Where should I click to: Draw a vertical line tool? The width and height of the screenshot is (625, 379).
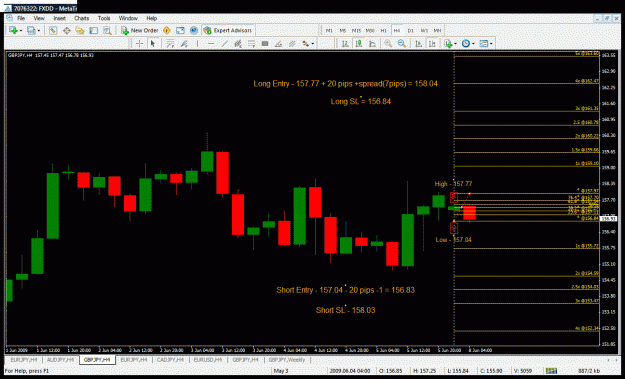click(197, 43)
